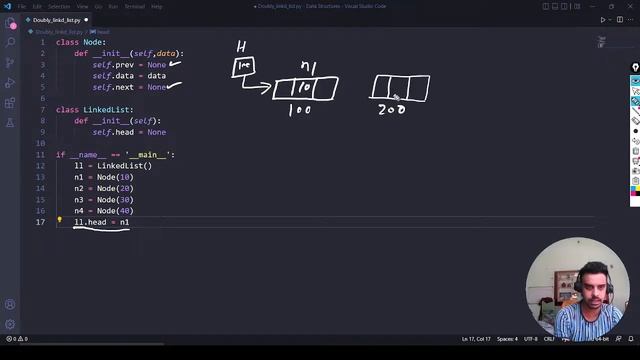
Task: Select the line tool in drawing toolbar
Action: [x=635, y=111]
